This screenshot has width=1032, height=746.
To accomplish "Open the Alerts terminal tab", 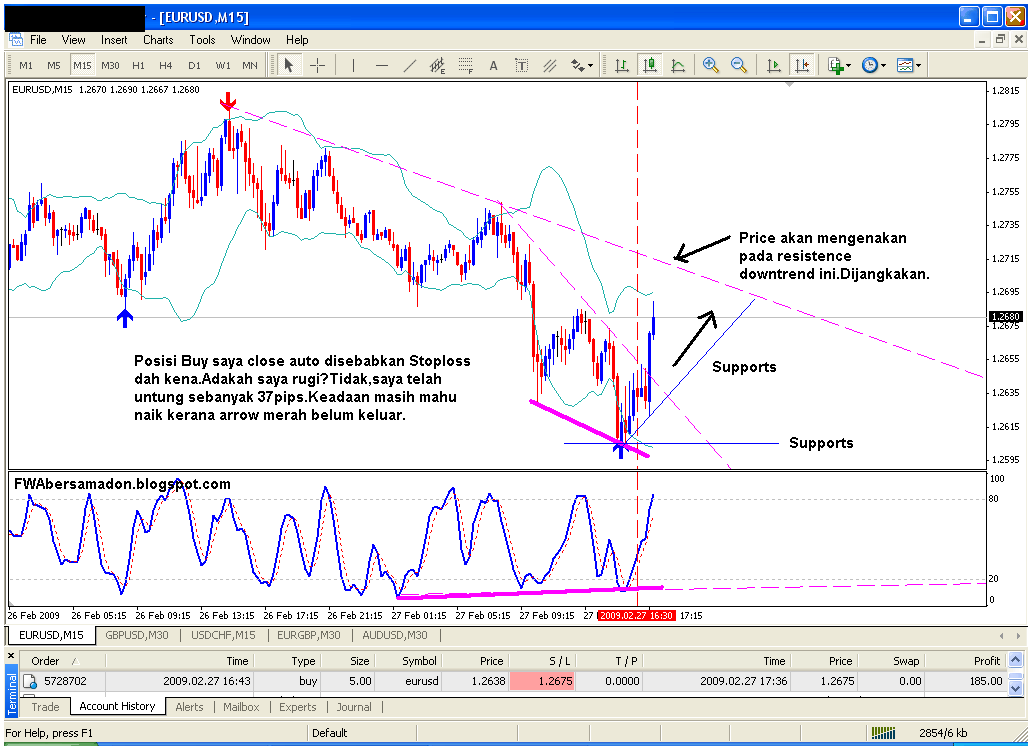I will coord(190,706).
